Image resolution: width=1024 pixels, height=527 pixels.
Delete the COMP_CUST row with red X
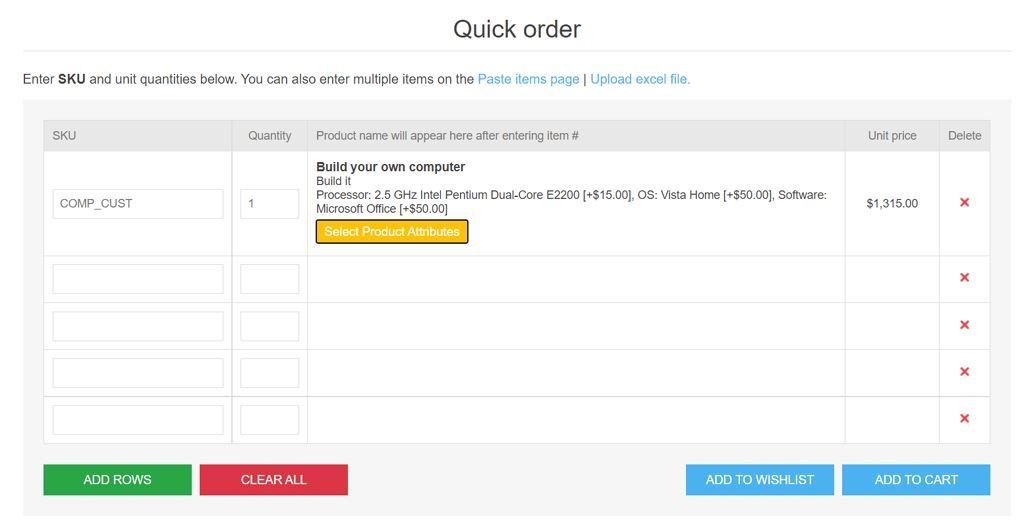click(964, 202)
